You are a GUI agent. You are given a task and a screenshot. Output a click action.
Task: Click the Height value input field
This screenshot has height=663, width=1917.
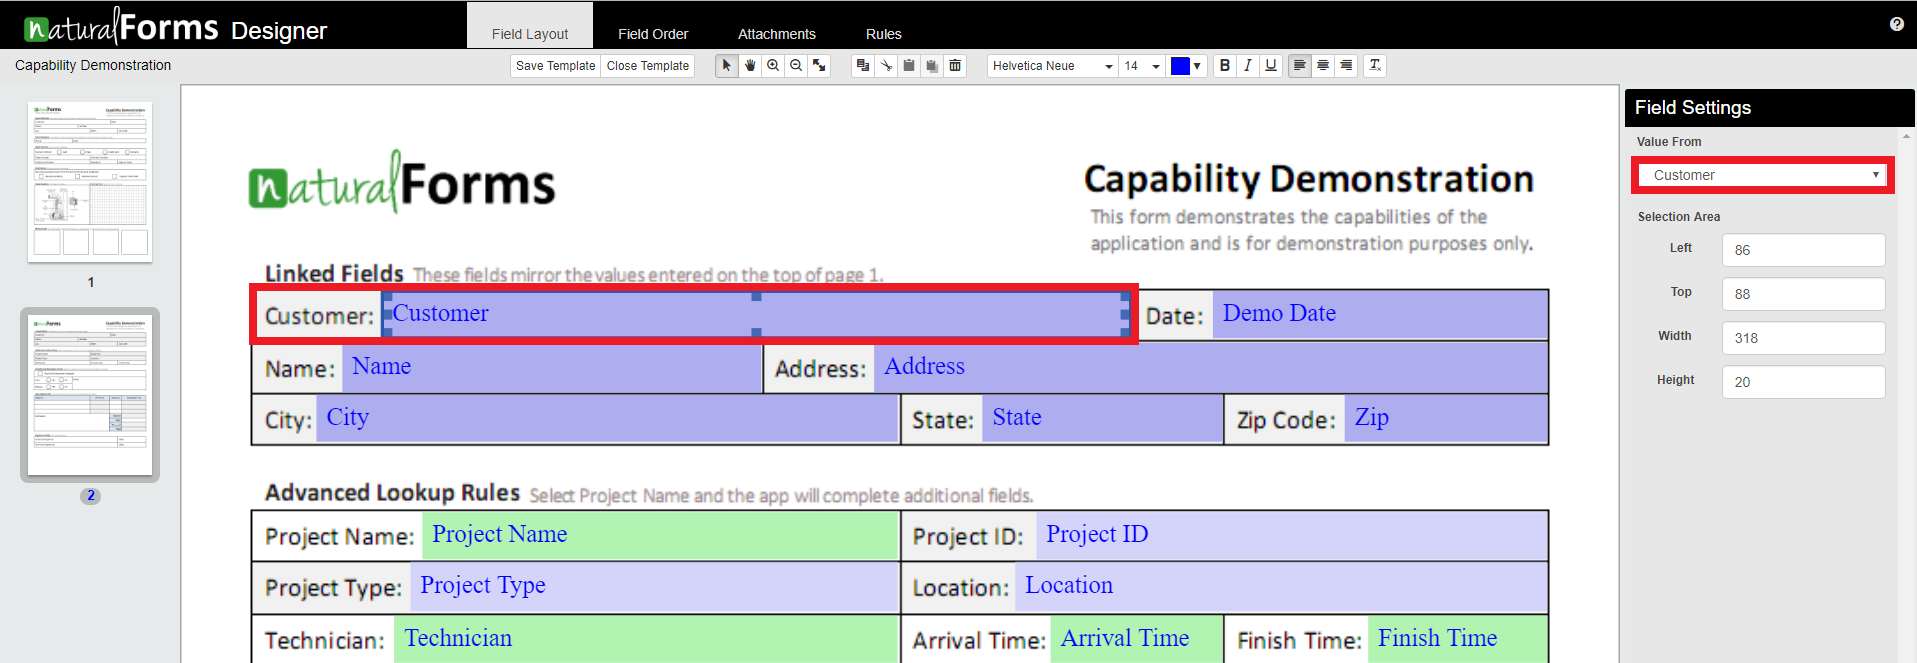[x=1803, y=382]
